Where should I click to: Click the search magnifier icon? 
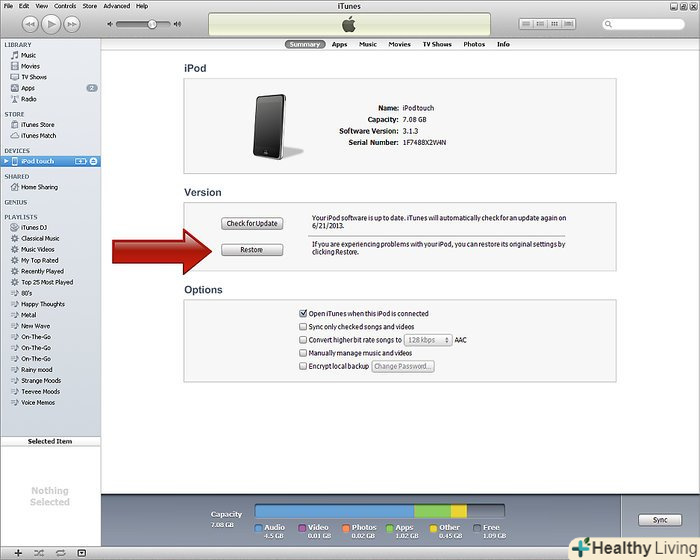608,24
